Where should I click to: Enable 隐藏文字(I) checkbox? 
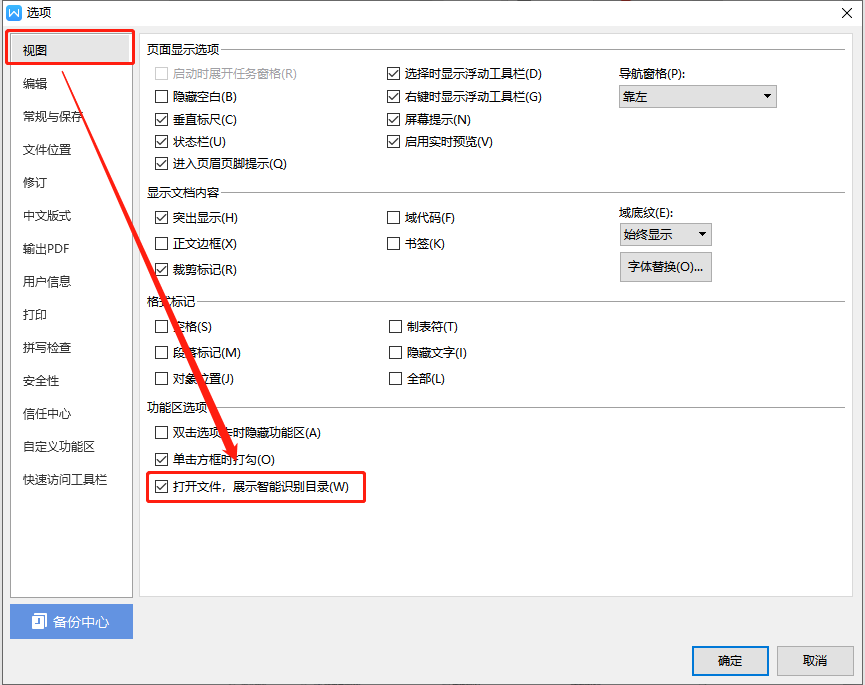[x=396, y=352]
